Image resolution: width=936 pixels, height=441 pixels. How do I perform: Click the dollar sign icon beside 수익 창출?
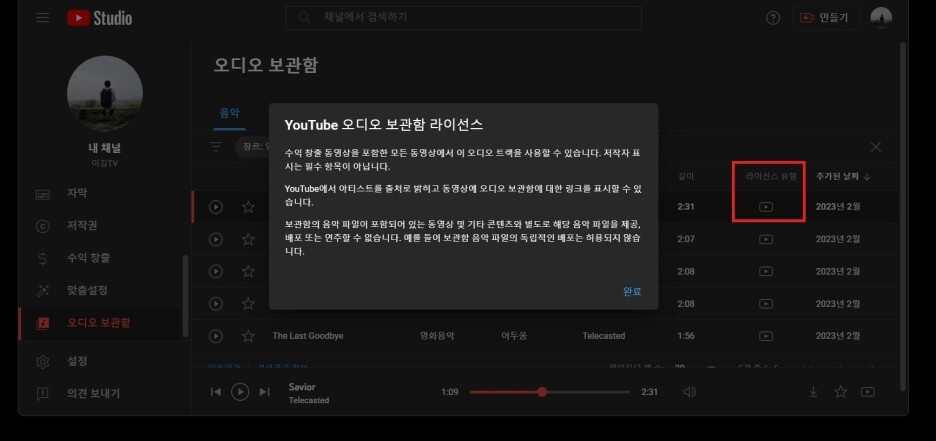43,258
